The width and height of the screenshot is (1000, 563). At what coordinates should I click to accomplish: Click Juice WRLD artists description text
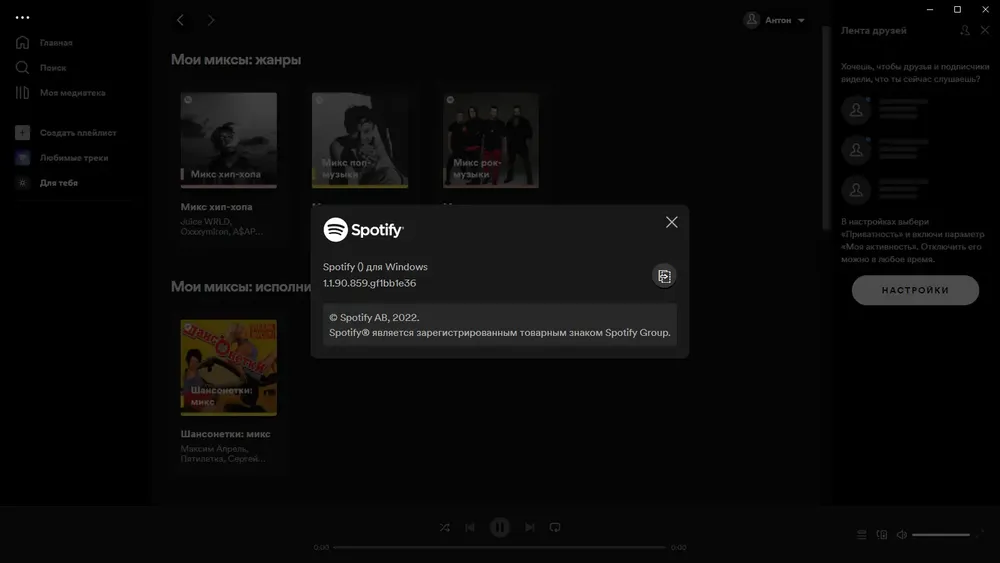221,226
